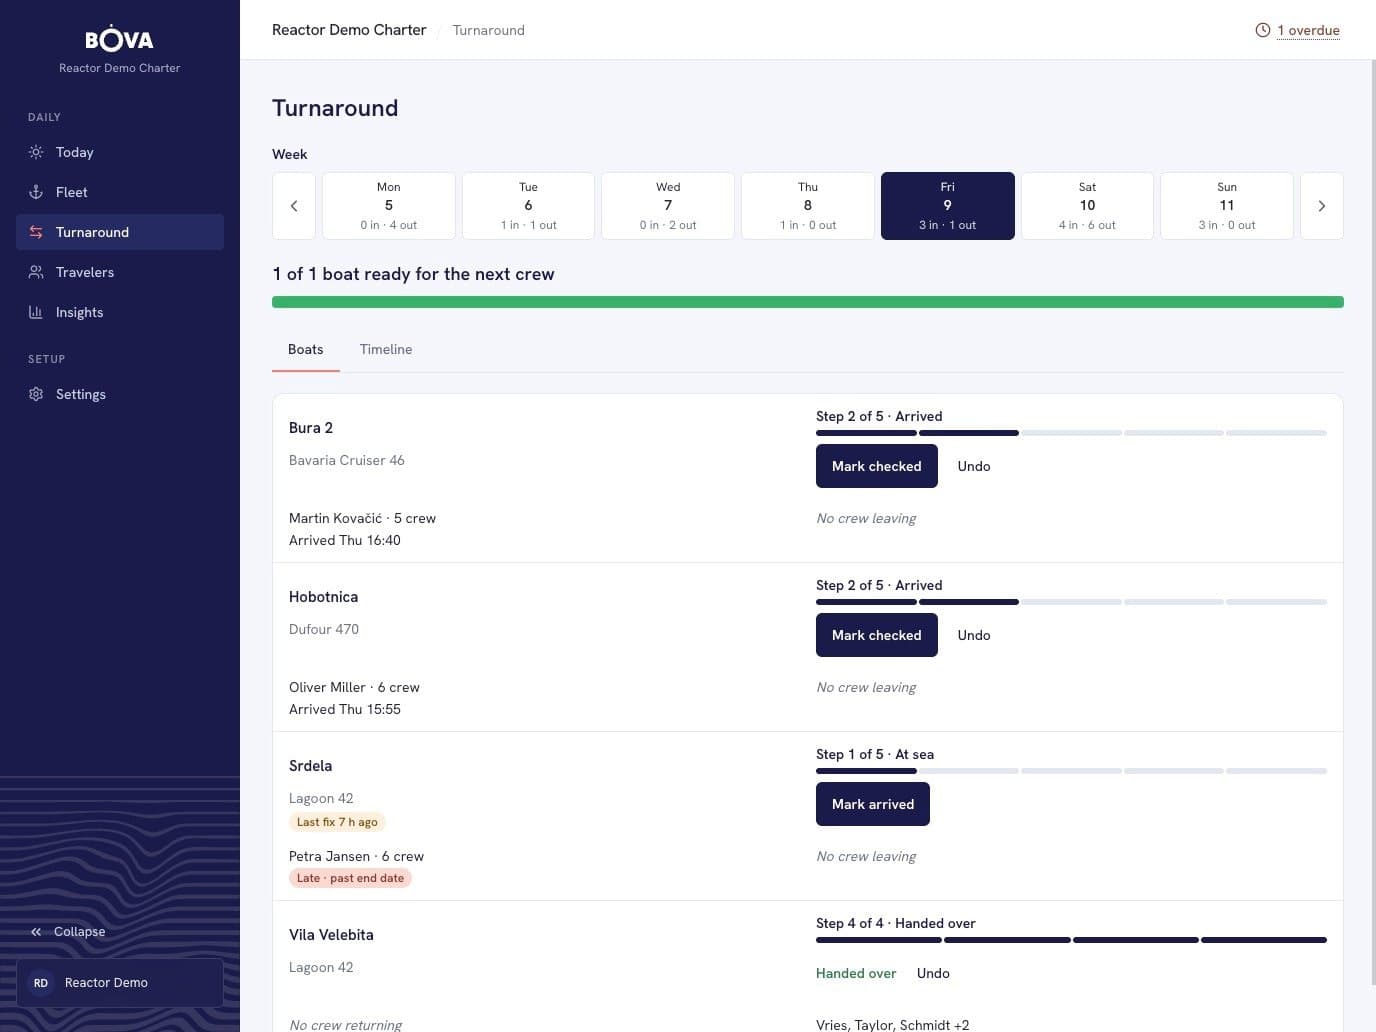Click the Settings gear icon
This screenshot has width=1376, height=1032.
(36, 394)
